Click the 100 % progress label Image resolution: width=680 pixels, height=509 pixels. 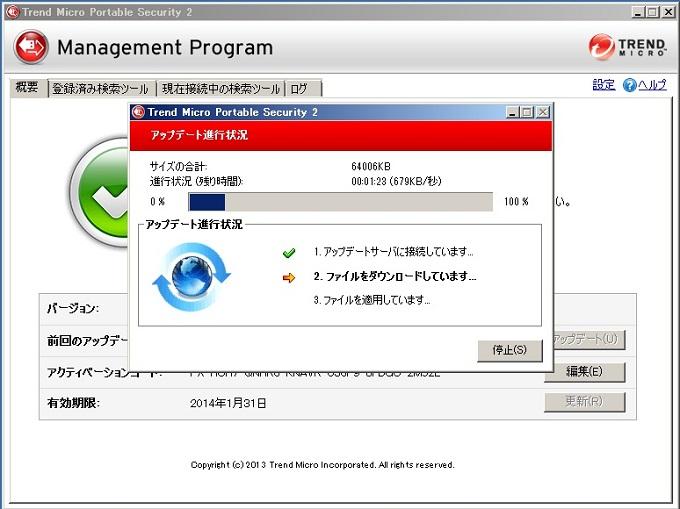[516, 202]
